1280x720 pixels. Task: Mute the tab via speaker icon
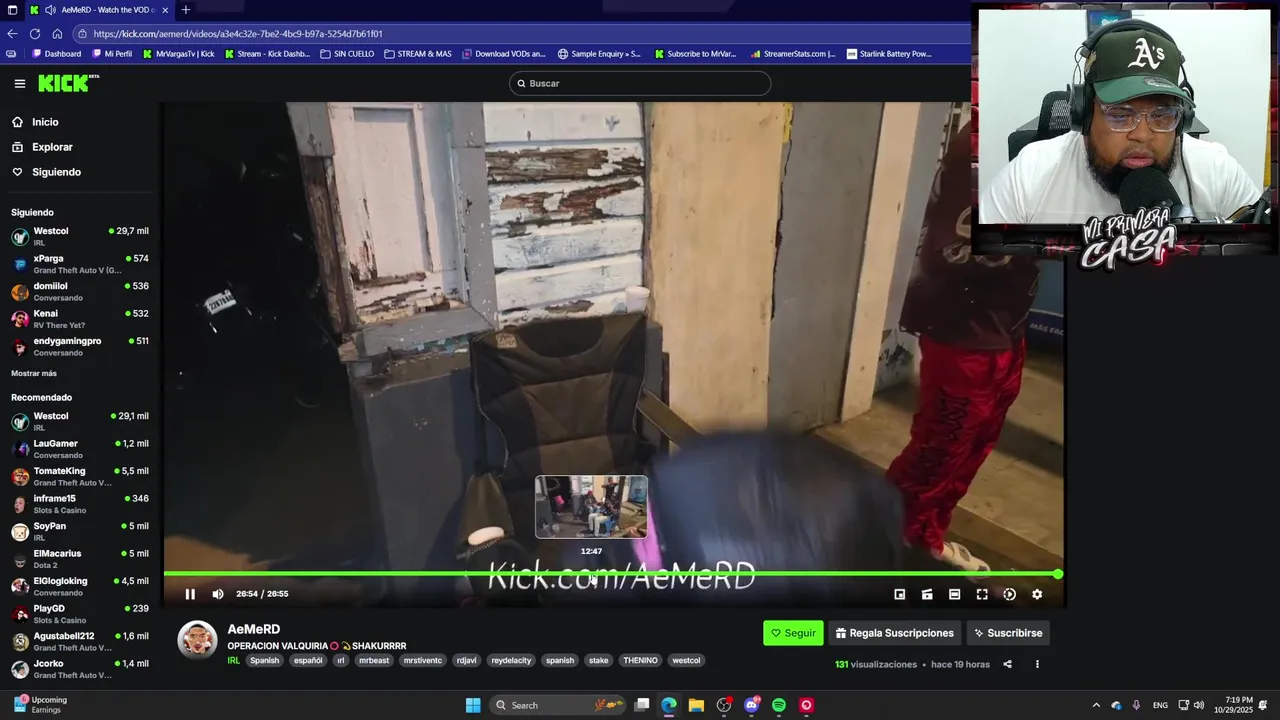(50, 10)
